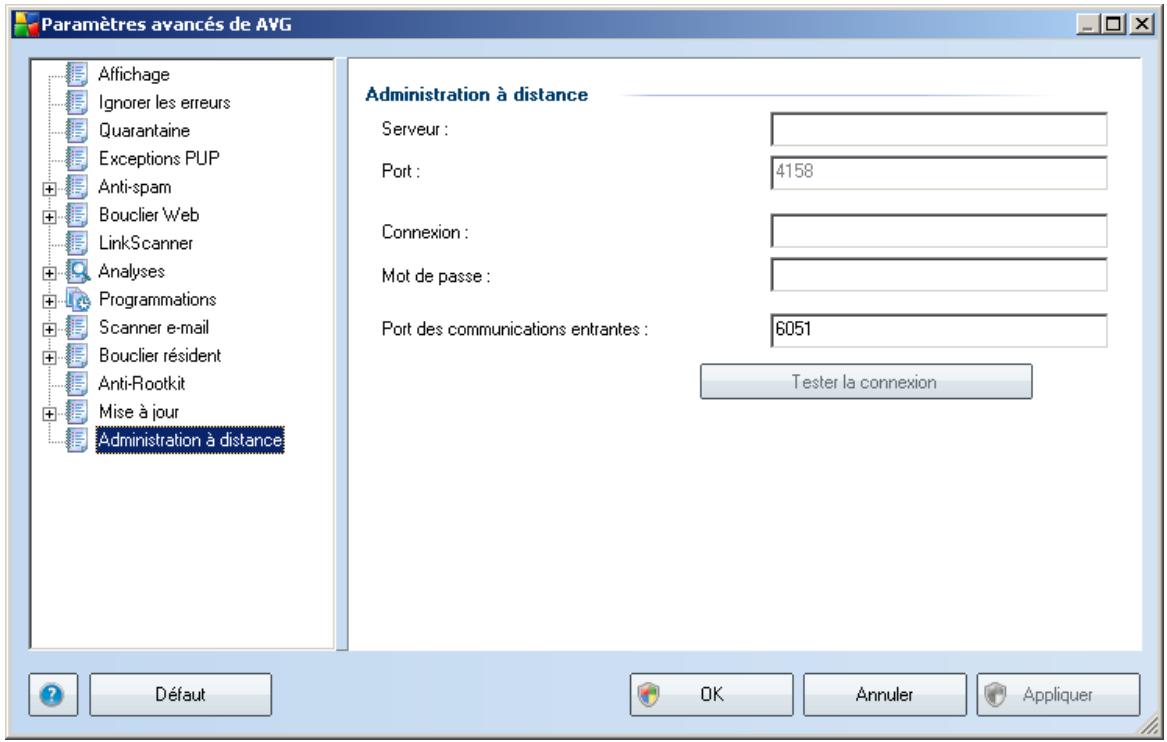
Task: Minimize the AVG settings window
Action: click(1088, 25)
